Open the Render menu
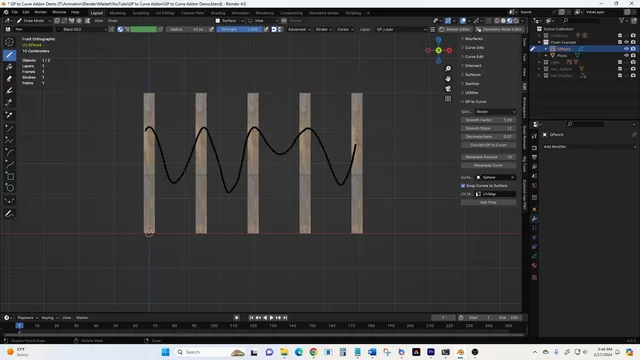This screenshot has width=640, height=360. pos(40,12)
